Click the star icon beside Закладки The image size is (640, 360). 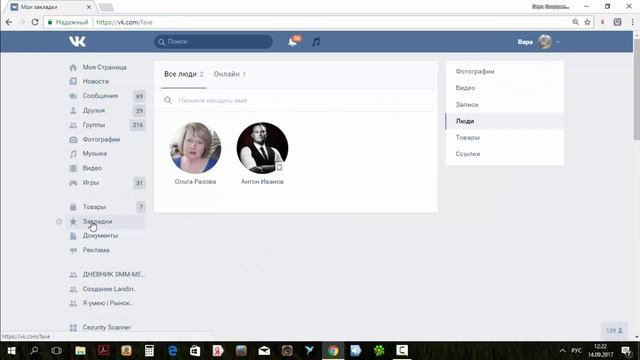(73, 221)
